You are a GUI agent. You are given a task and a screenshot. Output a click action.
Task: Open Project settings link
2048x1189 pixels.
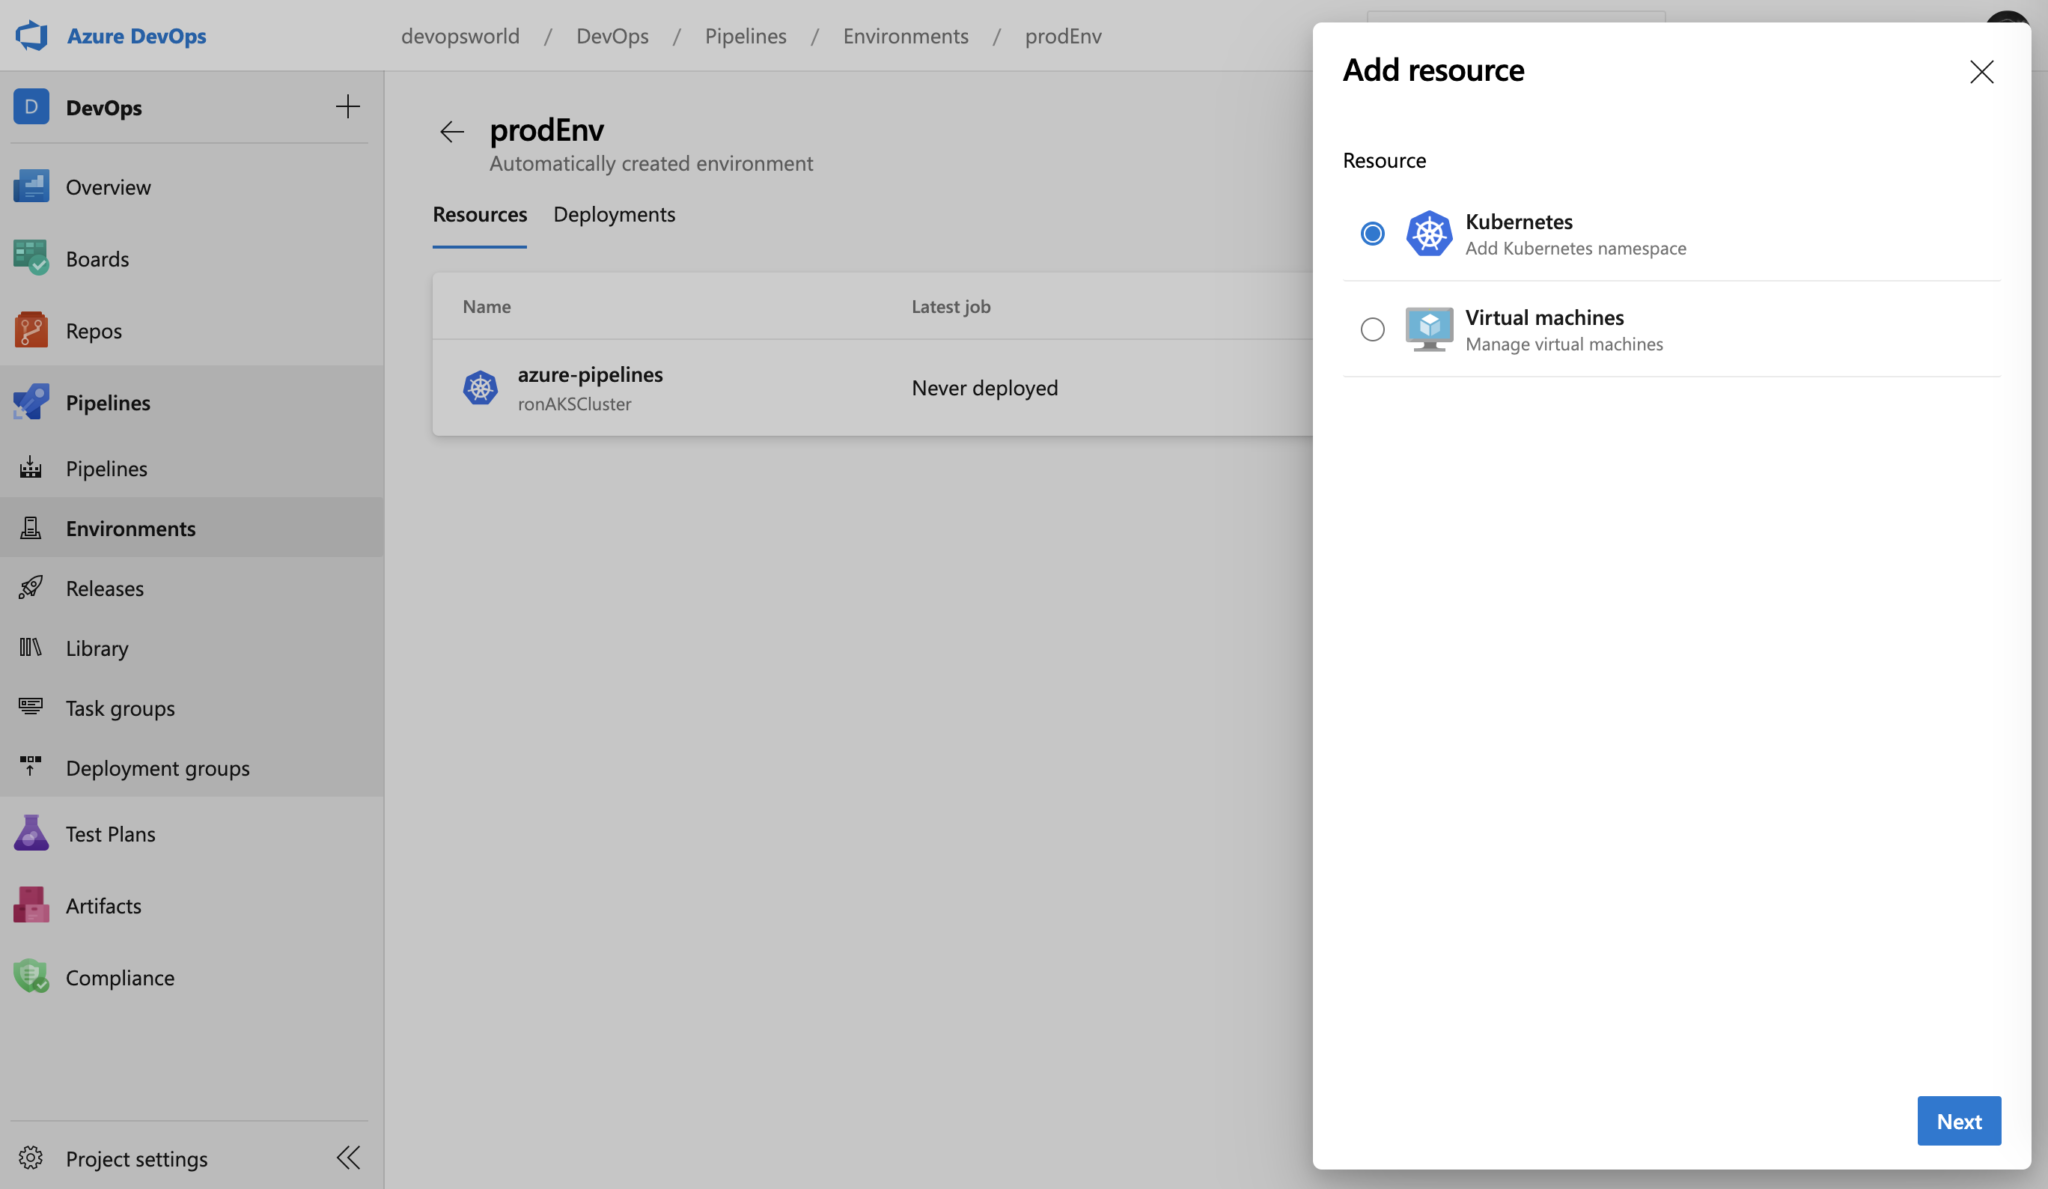click(x=137, y=1159)
